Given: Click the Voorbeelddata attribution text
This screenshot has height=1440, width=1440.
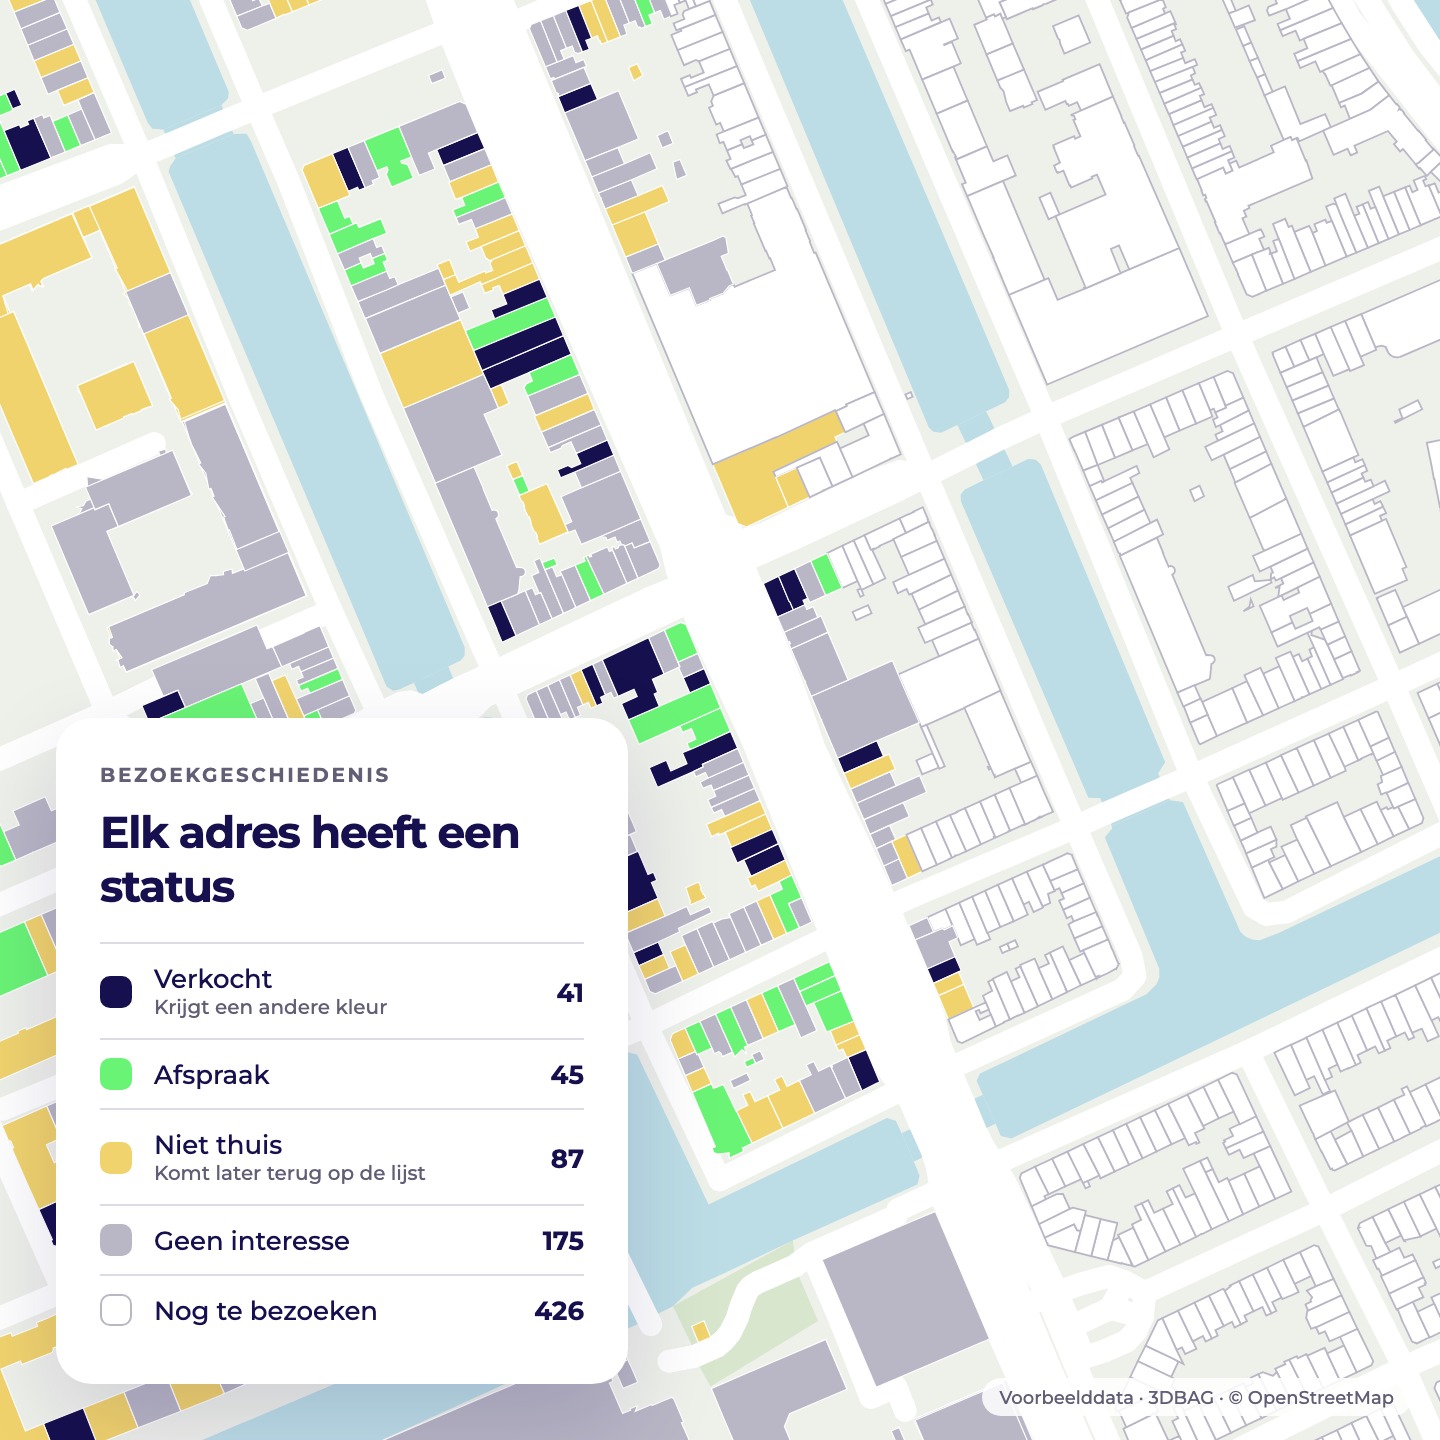Looking at the screenshot, I should [1066, 1398].
